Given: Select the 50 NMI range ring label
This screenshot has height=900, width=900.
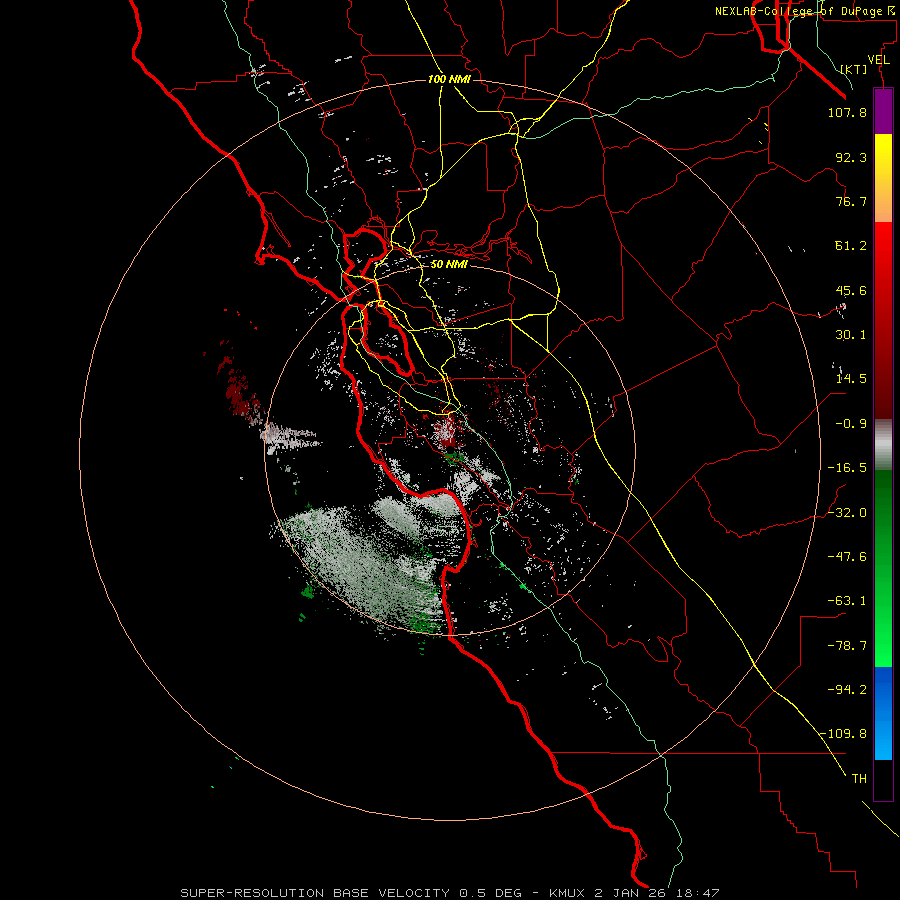Looking at the screenshot, I should (x=449, y=264).
